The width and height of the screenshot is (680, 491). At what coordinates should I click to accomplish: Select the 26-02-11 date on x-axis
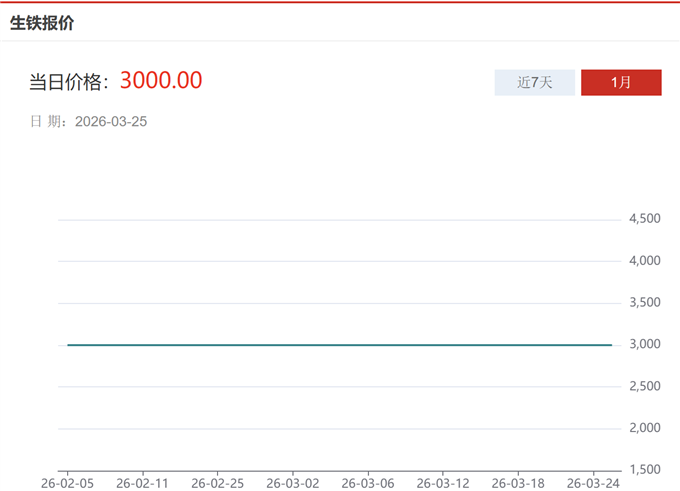coord(143,483)
